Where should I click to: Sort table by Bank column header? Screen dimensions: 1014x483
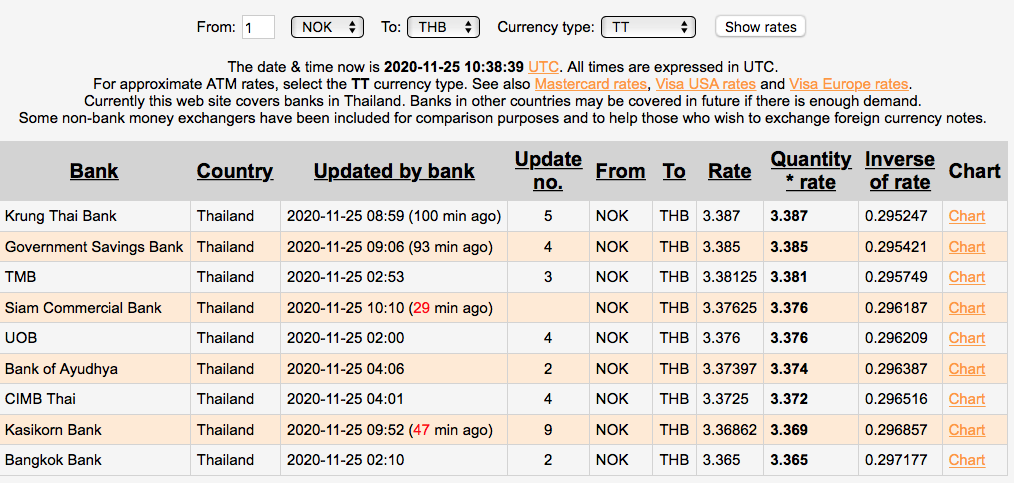(94, 171)
